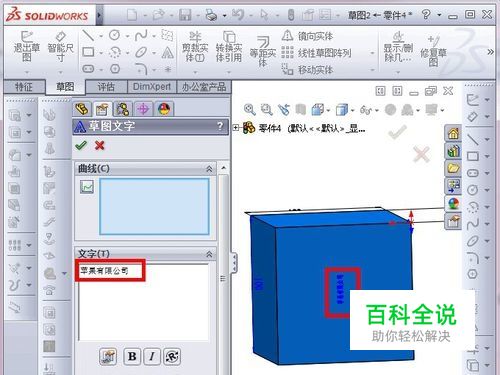Image resolution: width=500 pixels, height=375 pixels.
Task: Click the Sketch Text (A) tool in ribbon
Action: point(168,52)
